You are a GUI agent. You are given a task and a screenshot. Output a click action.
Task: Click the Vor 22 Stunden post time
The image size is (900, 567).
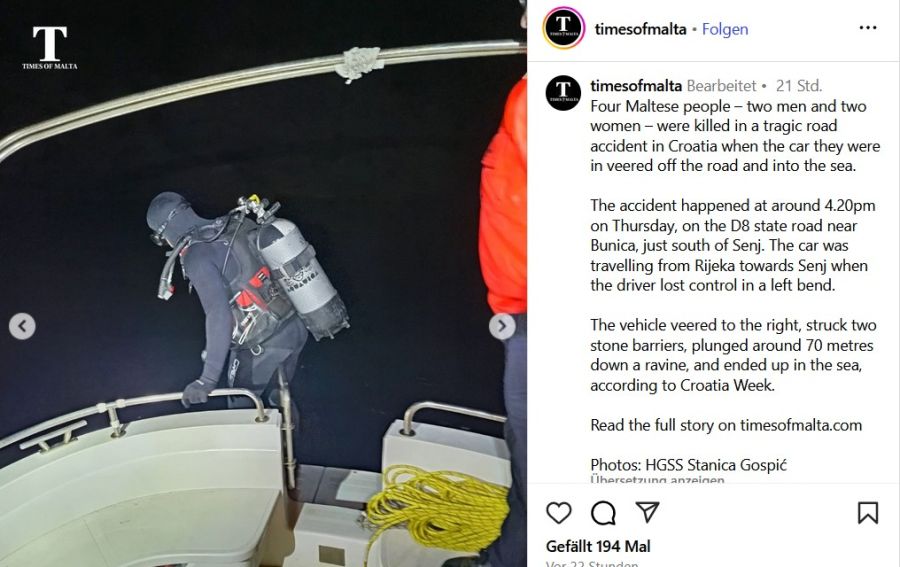click(592, 563)
